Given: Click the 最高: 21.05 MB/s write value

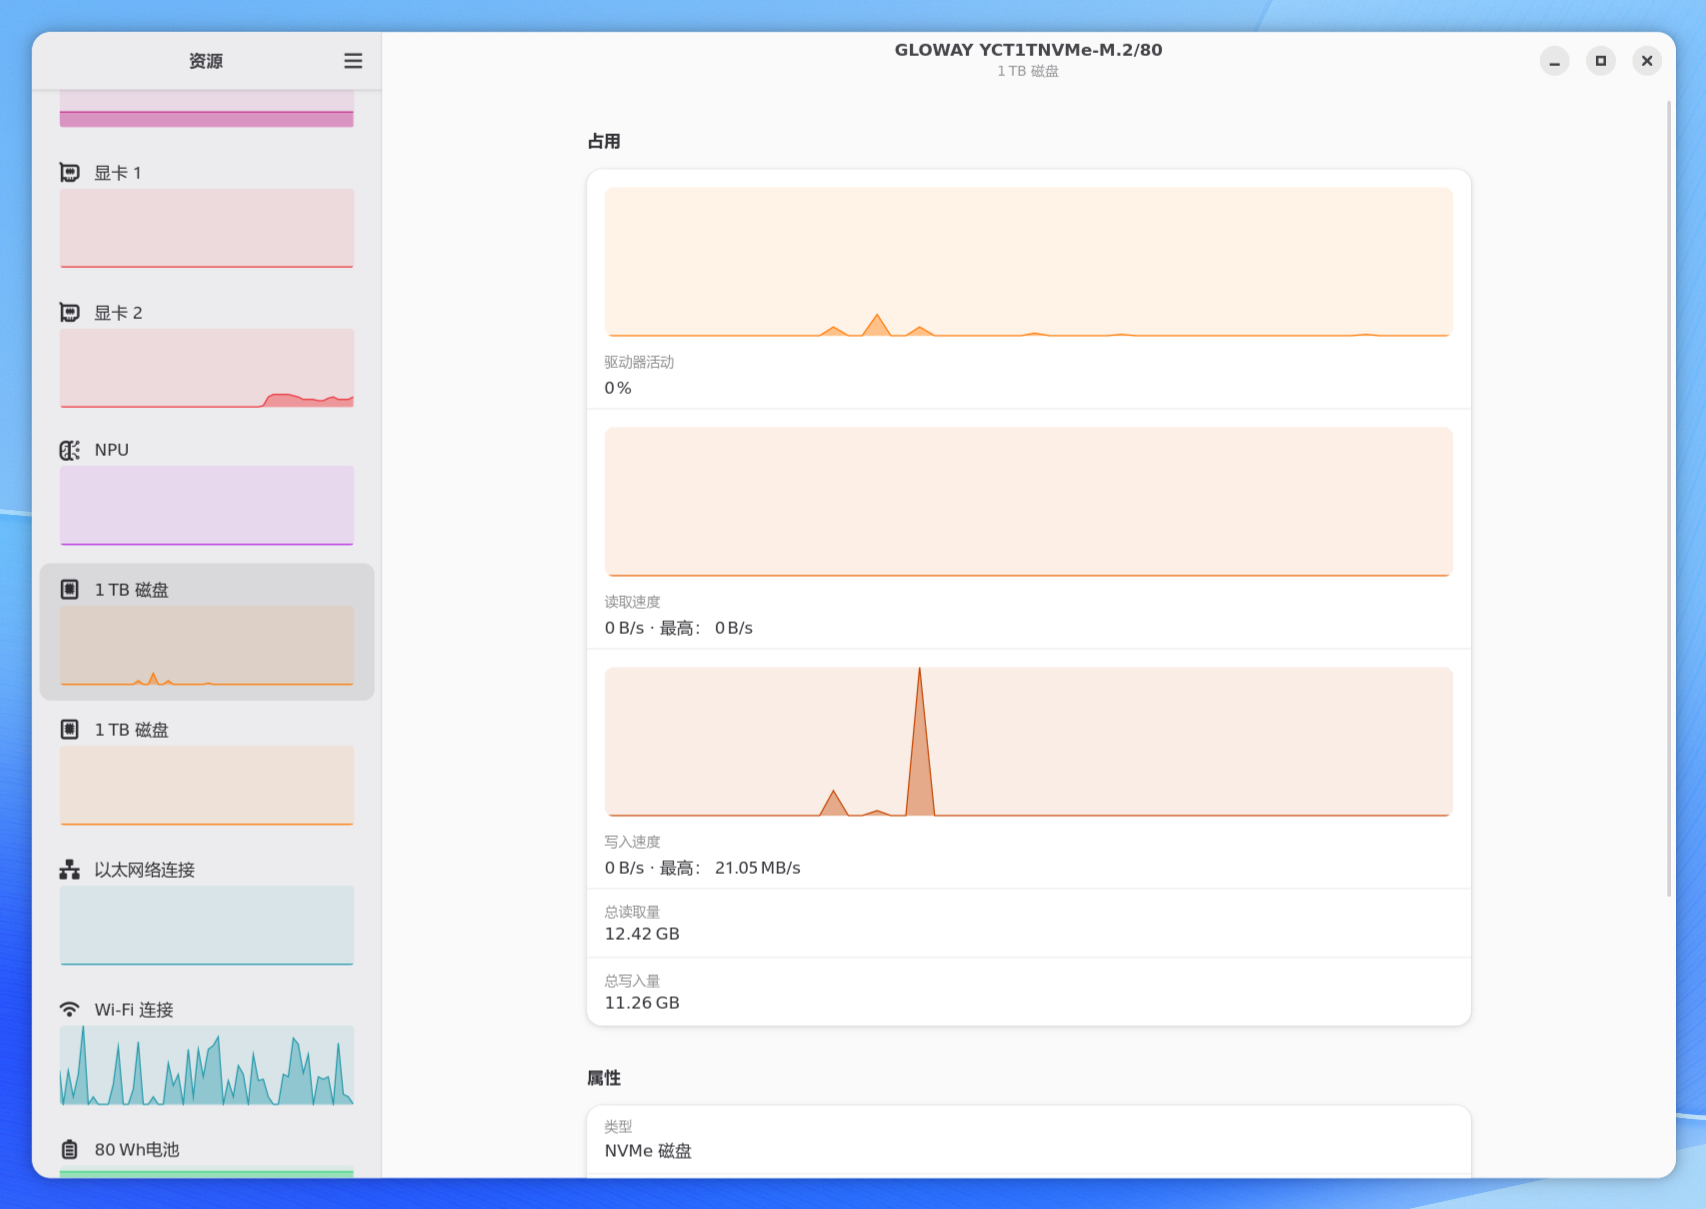Looking at the screenshot, I should tap(730, 868).
